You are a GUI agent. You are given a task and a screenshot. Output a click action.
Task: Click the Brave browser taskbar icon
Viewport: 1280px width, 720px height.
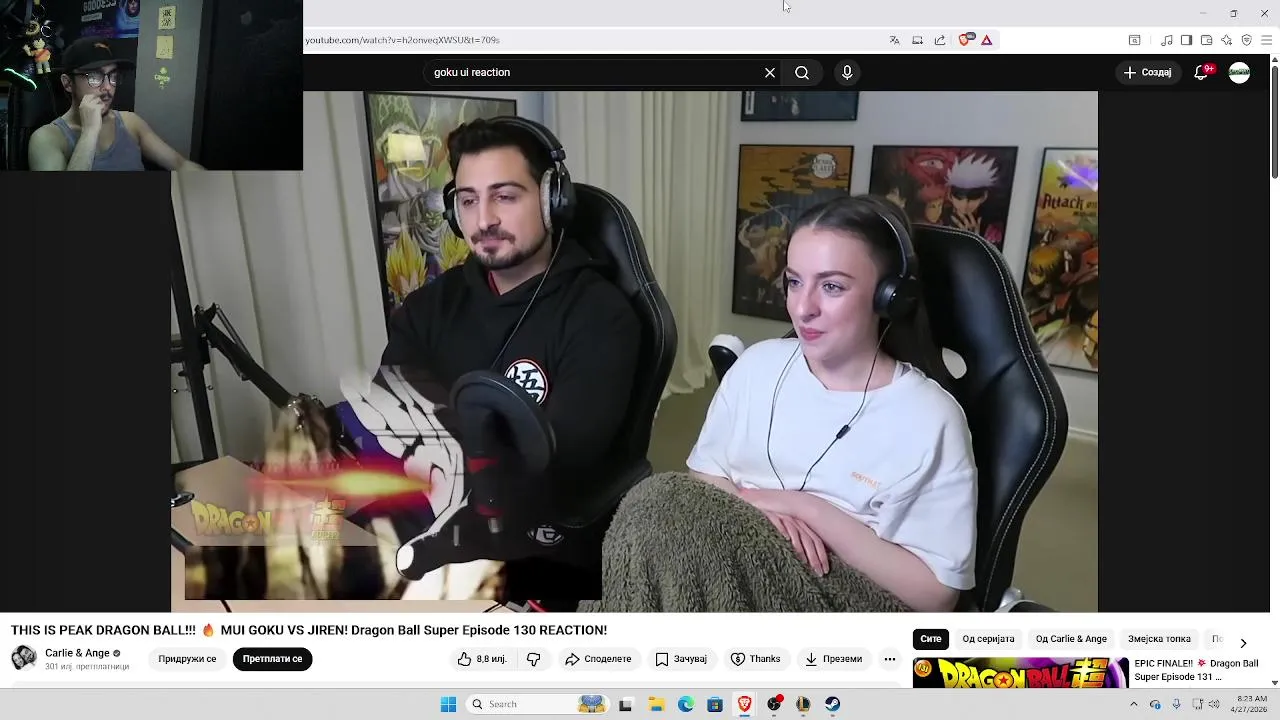pos(744,704)
